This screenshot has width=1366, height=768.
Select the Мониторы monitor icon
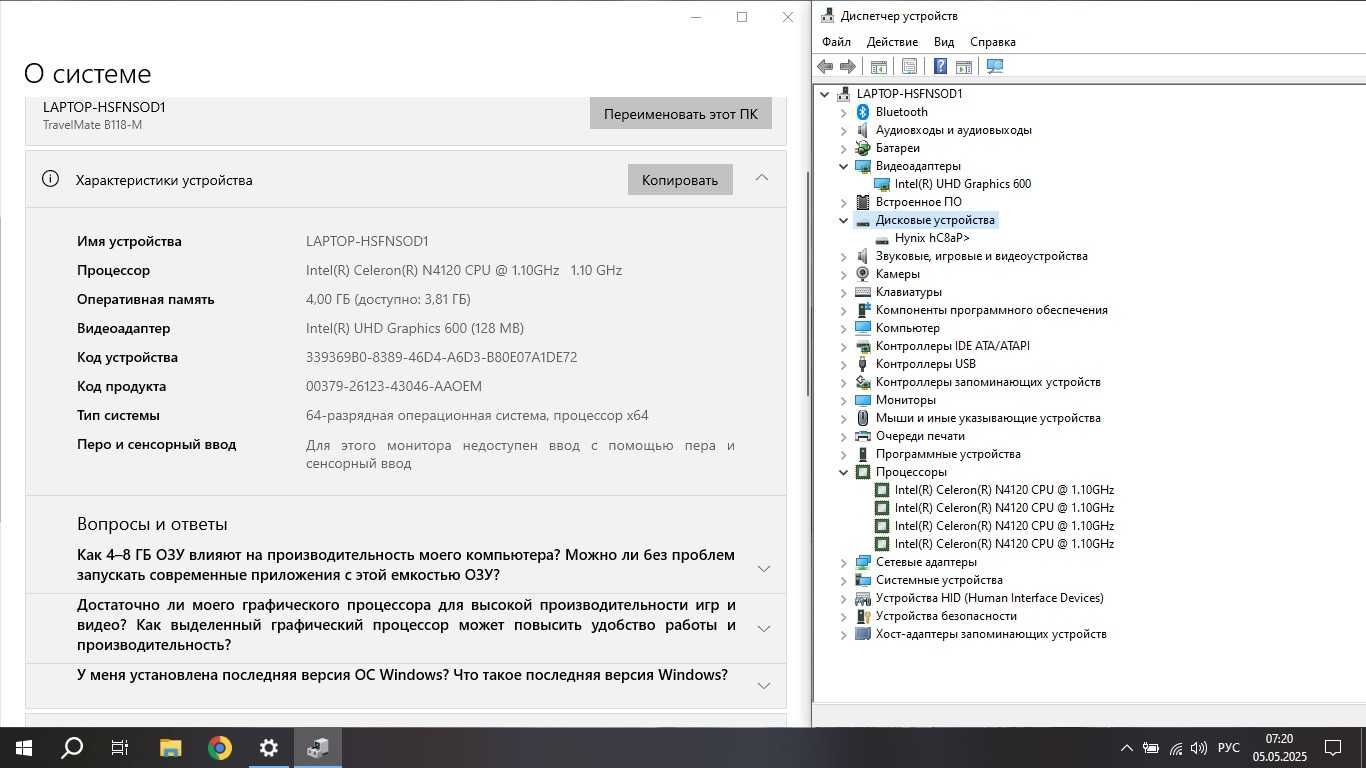pyautogui.click(x=863, y=400)
